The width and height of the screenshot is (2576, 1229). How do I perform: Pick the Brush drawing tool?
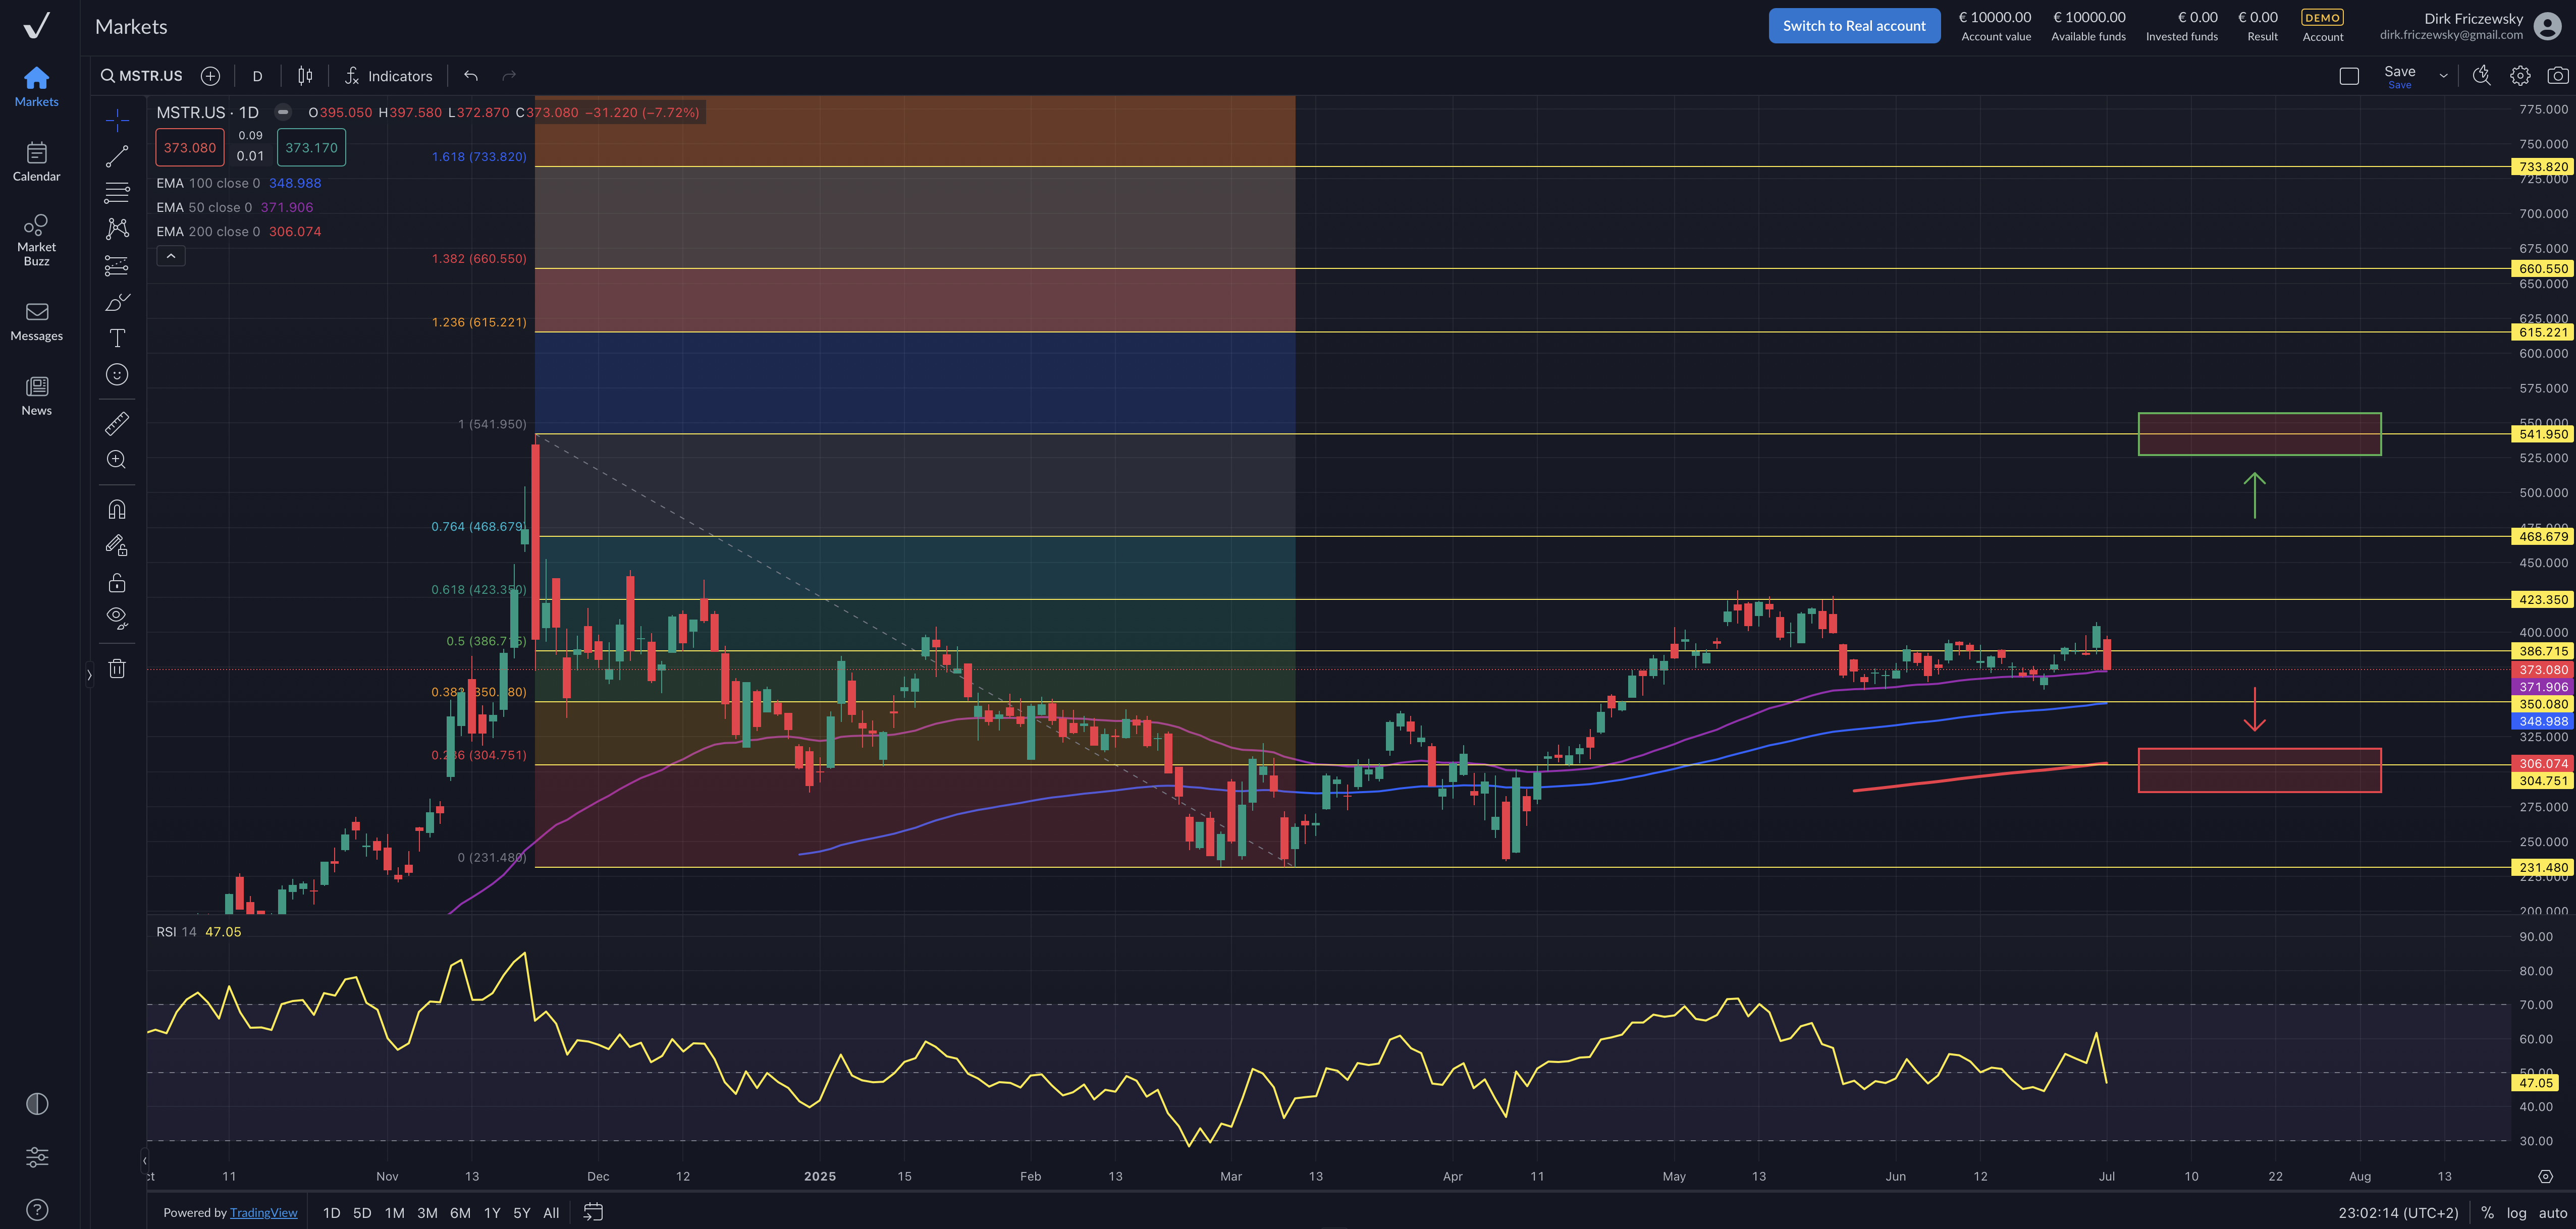pos(117,301)
